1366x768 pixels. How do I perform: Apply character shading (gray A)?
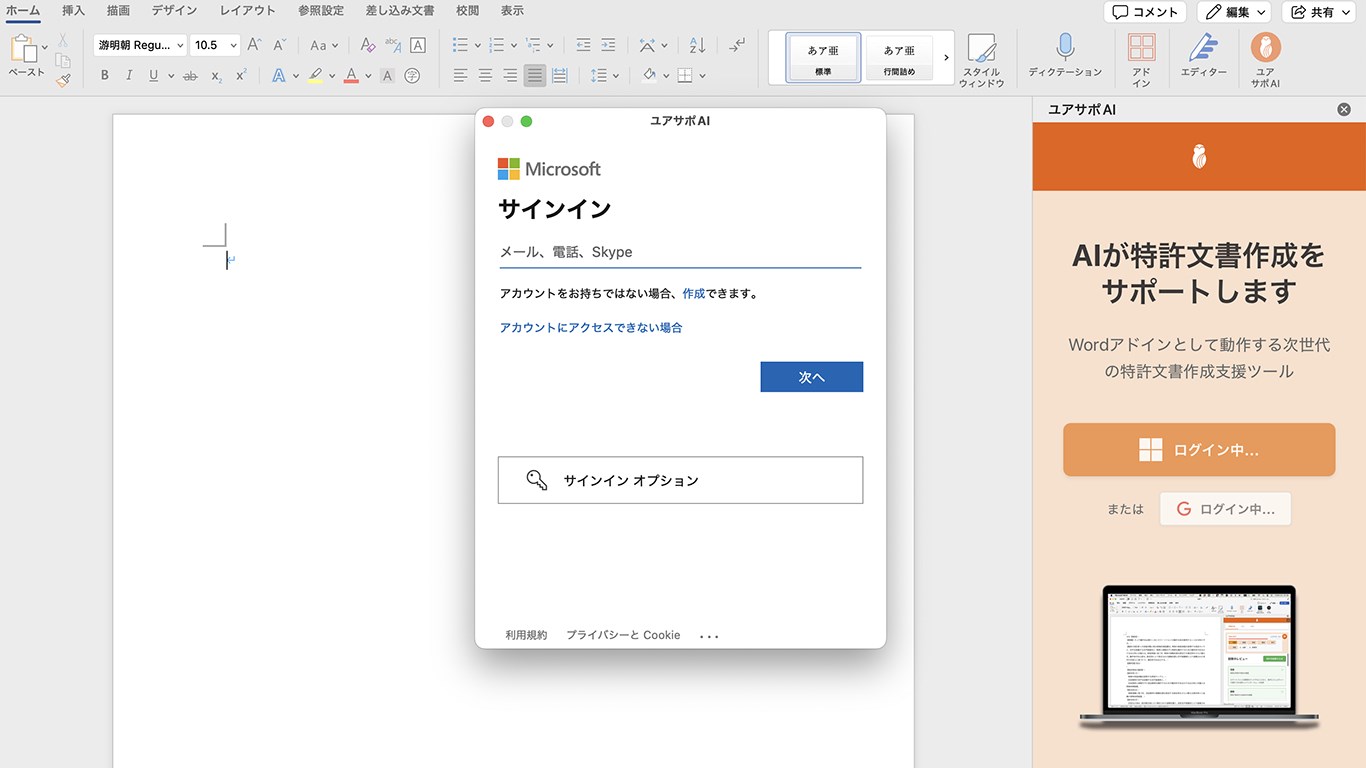click(387, 76)
